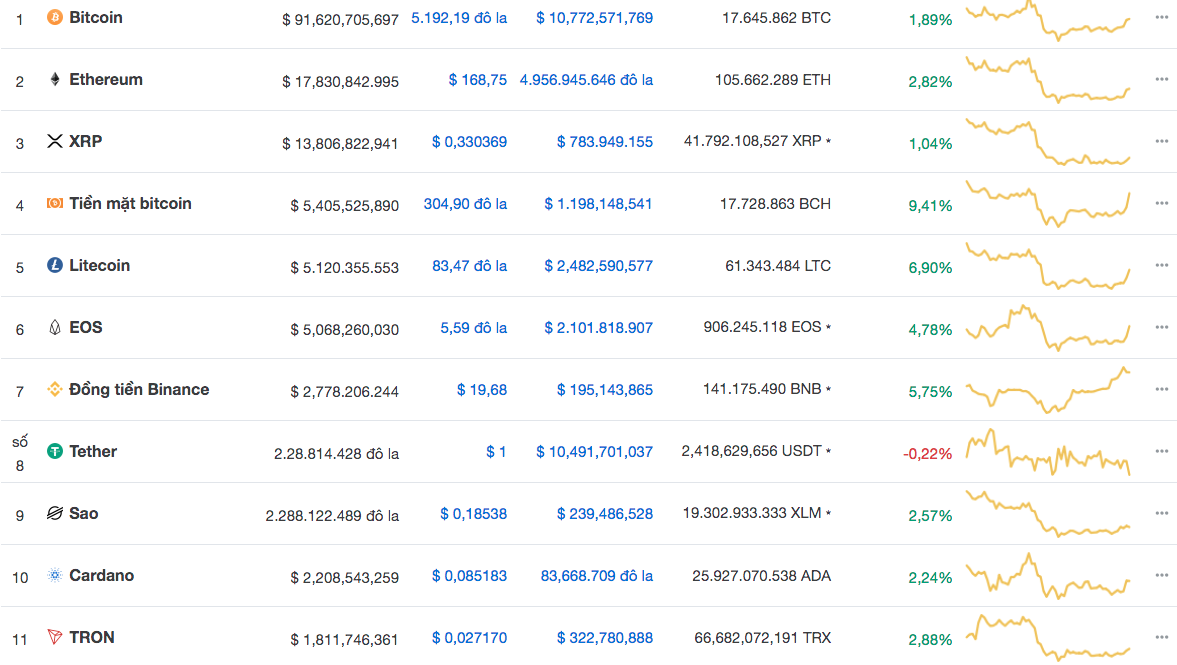This screenshot has height=665, width=1177.
Task: Select the supply value 66,682,072,191 TRX
Action: pyautogui.click(x=763, y=638)
